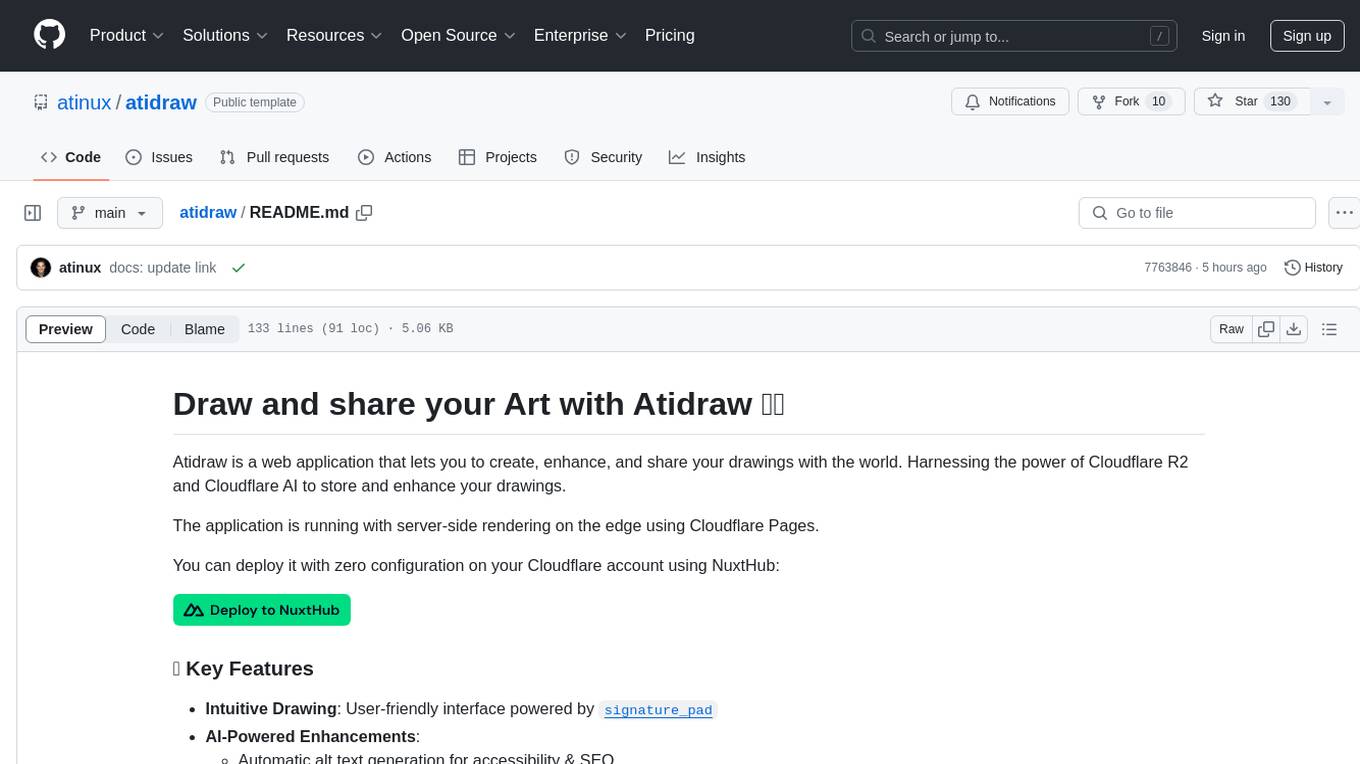Image resolution: width=1360 pixels, height=764 pixels.
Task: Go to Pricing page
Action: (670, 35)
